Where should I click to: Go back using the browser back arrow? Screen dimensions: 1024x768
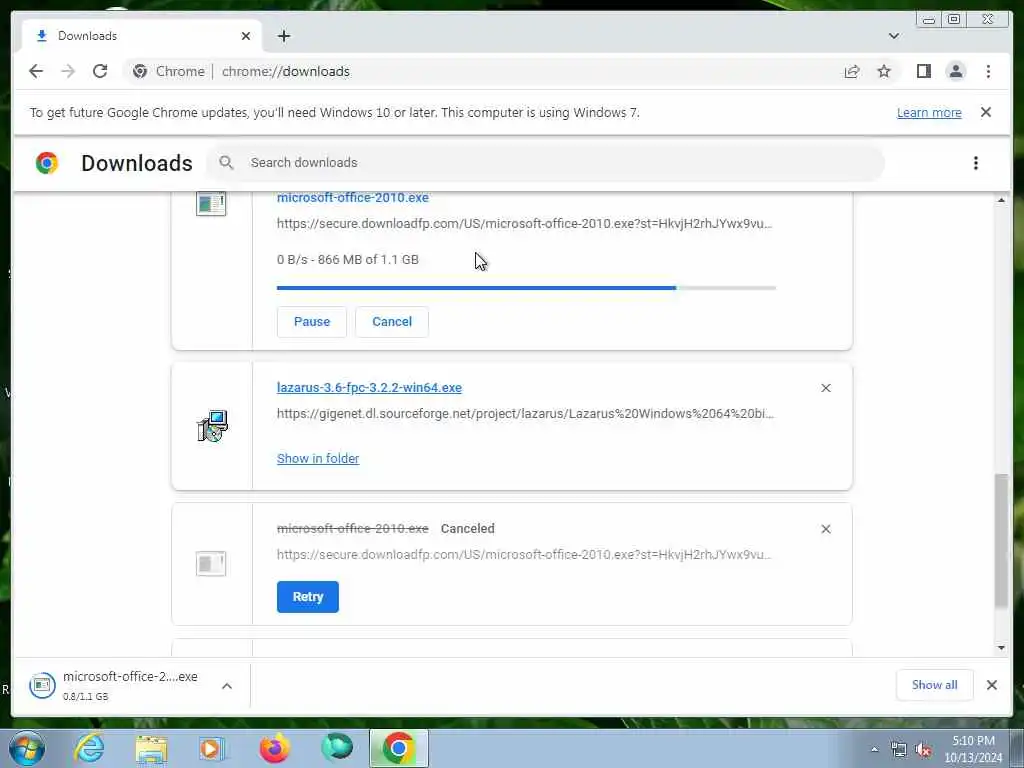[36, 71]
